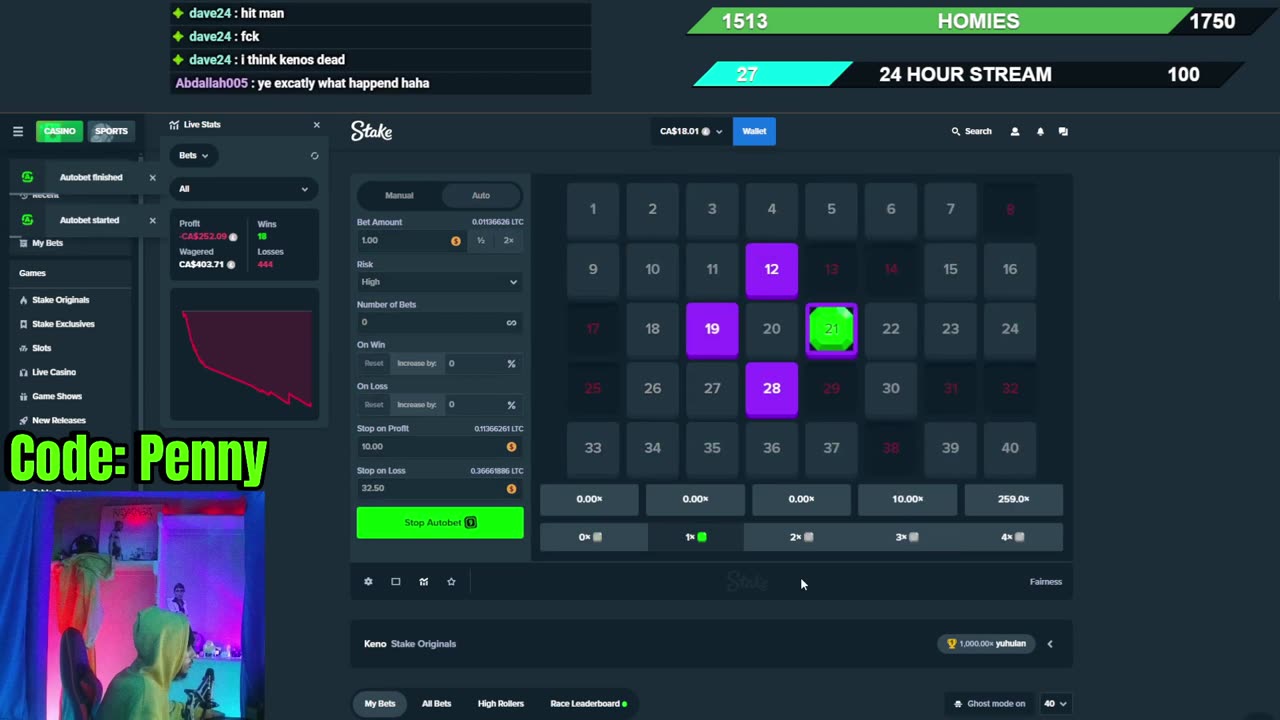Favorite the game with star icon

[451, 581]
